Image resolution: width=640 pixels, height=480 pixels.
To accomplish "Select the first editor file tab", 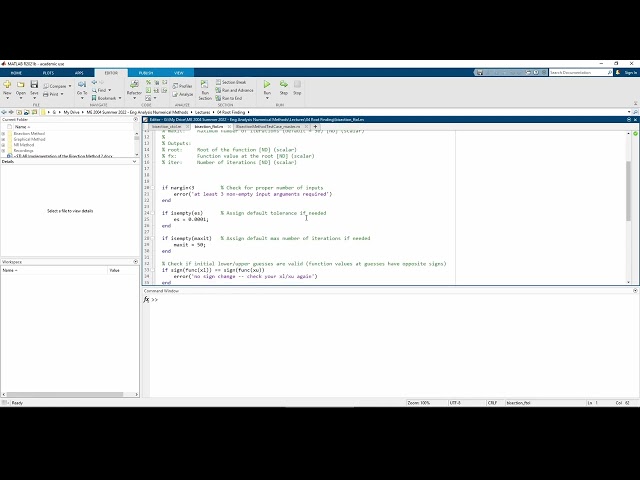I will coord(167,127).
